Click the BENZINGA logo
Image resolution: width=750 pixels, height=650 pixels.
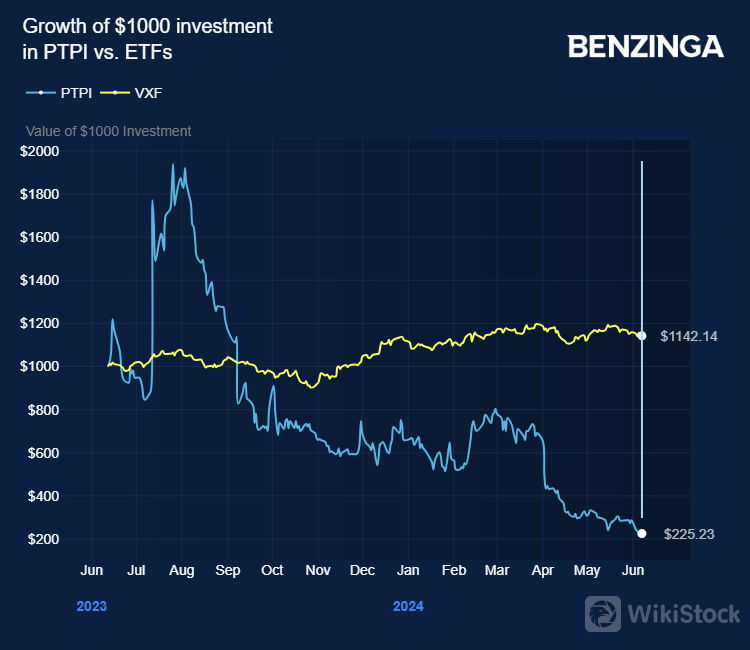[645, 46]
